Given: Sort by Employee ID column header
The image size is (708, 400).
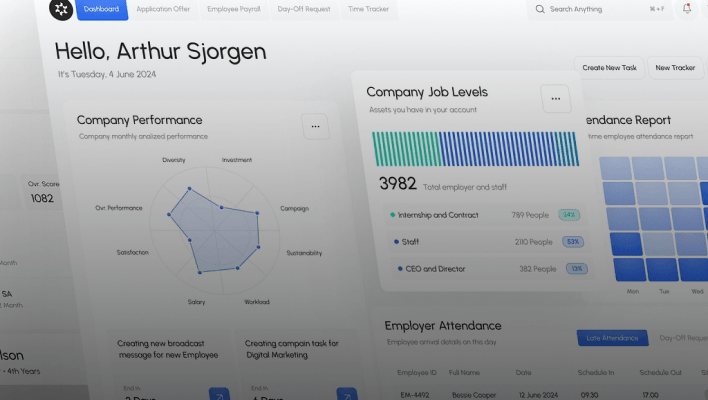Looking at the screenshot, I should point(417,372).
